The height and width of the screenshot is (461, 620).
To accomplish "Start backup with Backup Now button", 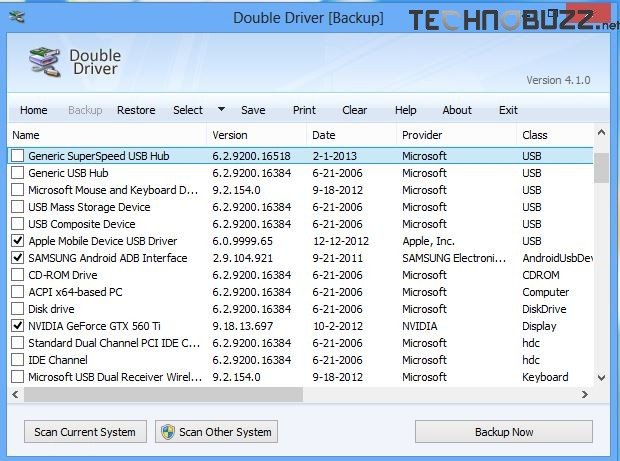I will pyautogui.click(x=504, y=432).
